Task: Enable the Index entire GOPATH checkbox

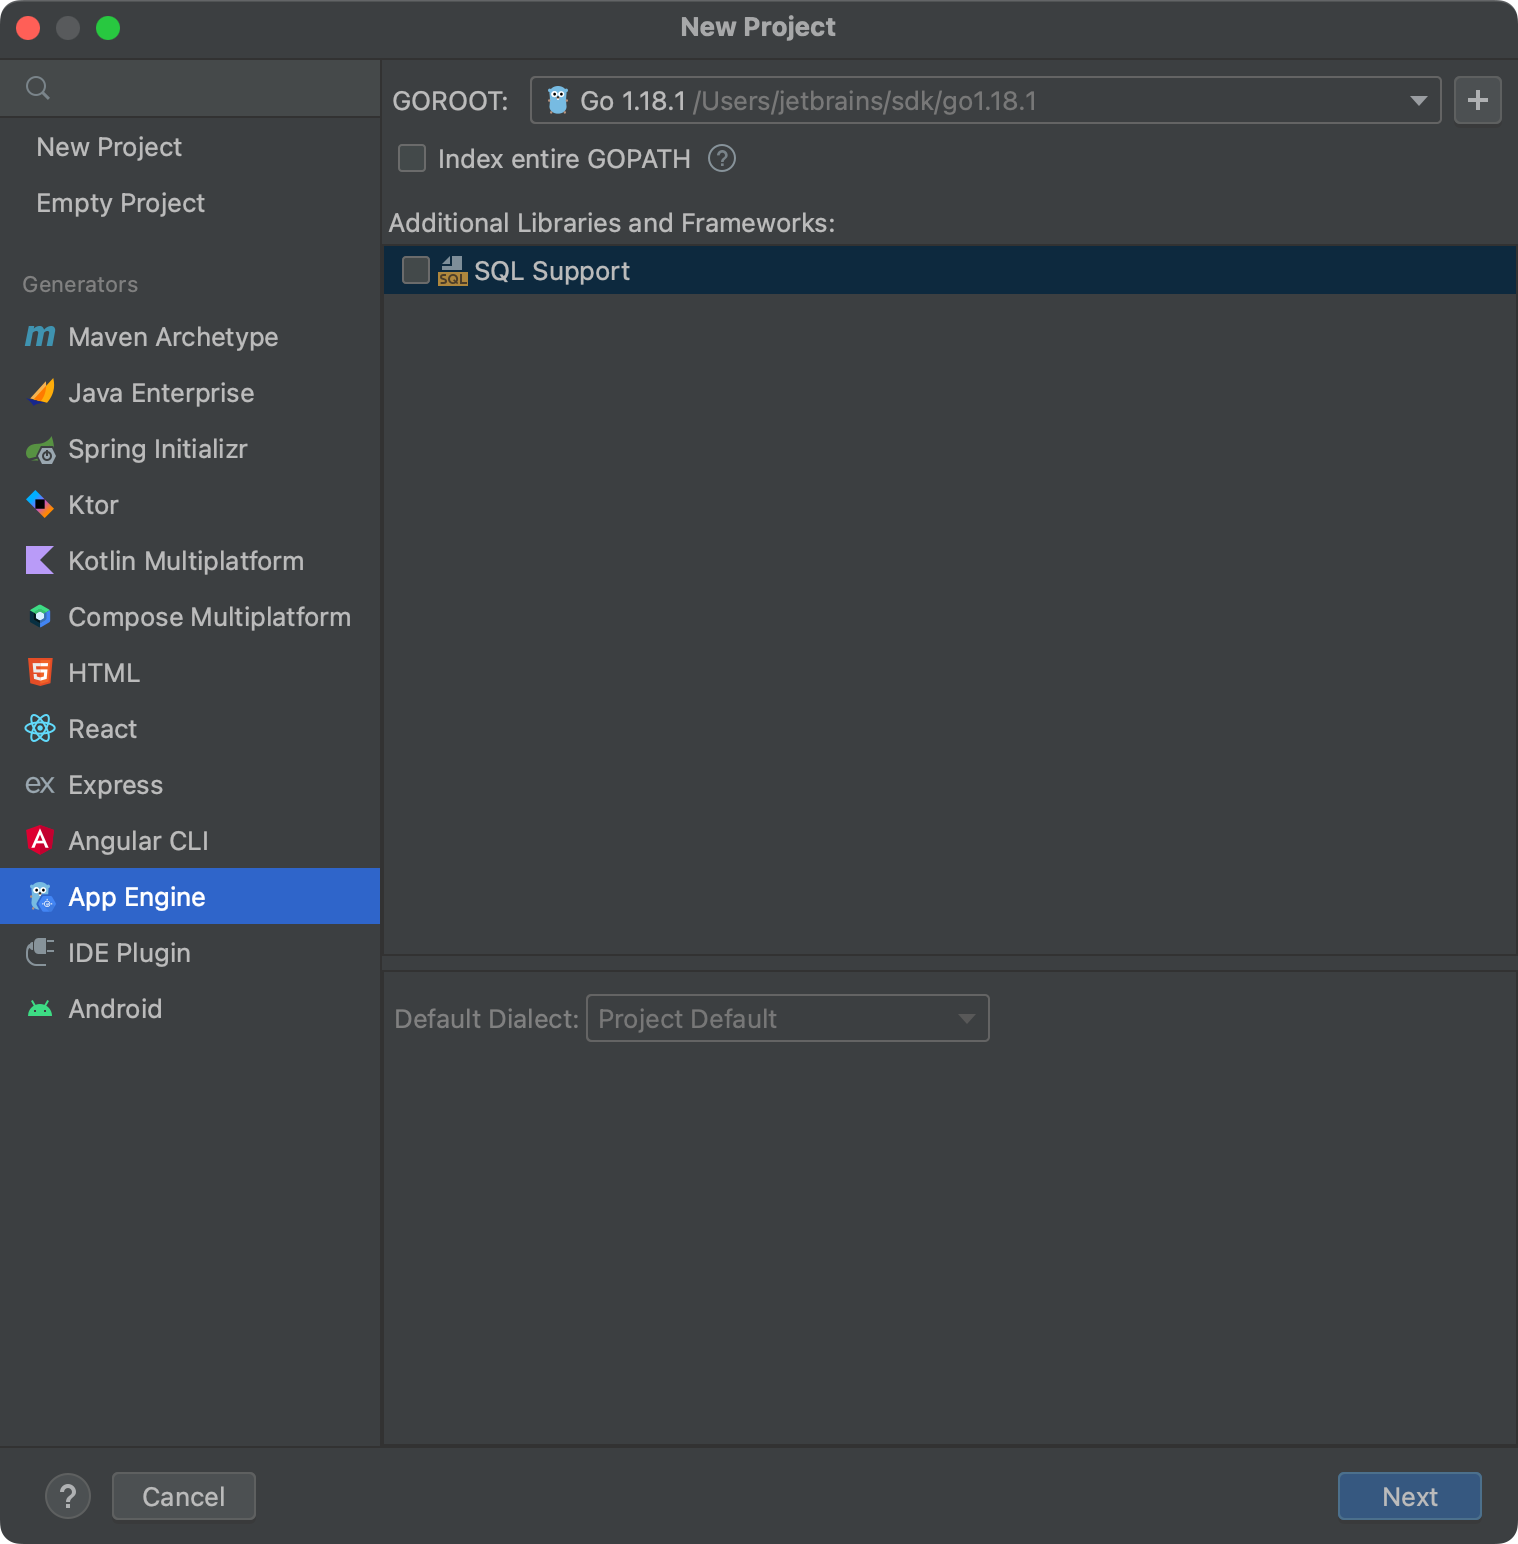Action: (412, 158)
